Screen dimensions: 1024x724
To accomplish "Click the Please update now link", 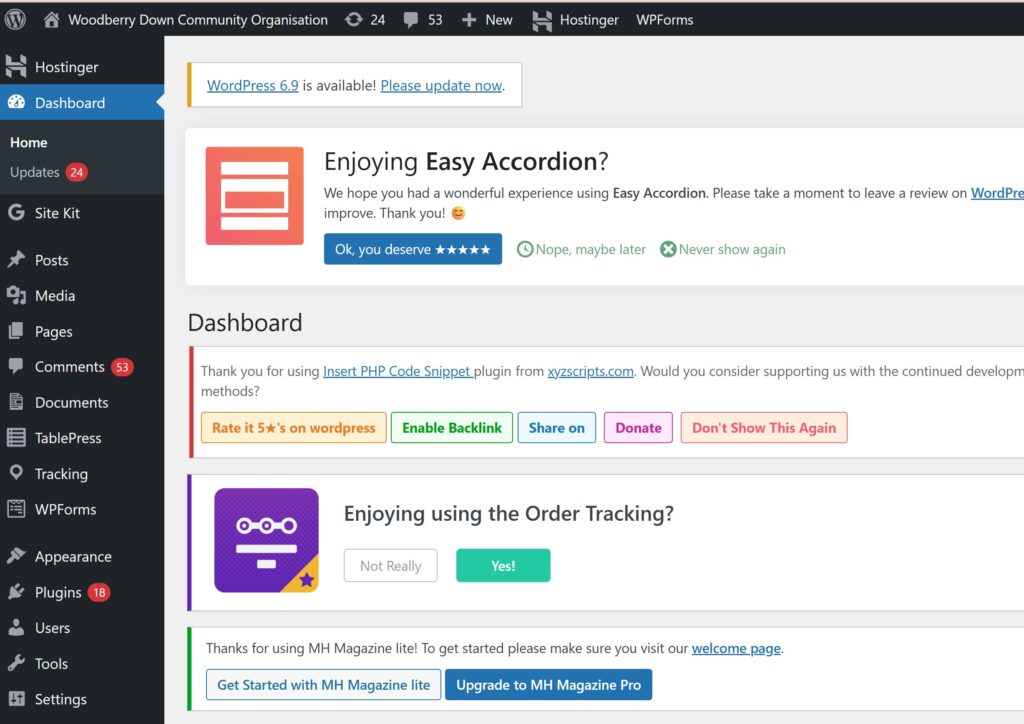I will tap(441, 86).
